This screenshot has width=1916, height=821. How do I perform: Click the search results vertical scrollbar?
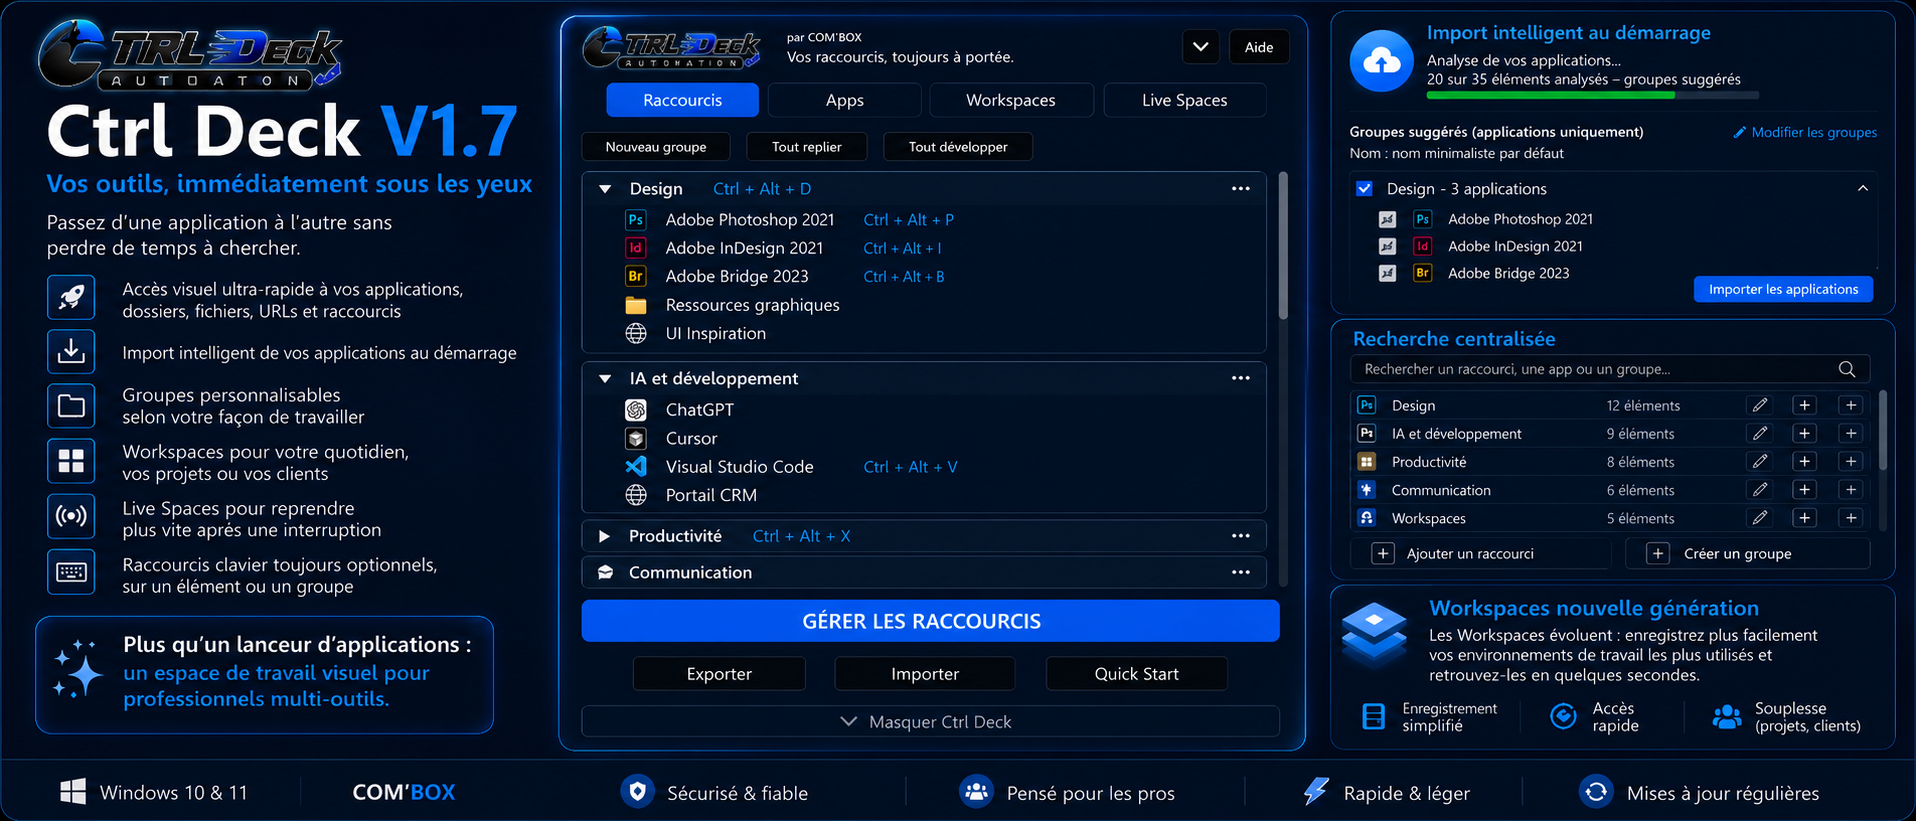point(1883,430)
